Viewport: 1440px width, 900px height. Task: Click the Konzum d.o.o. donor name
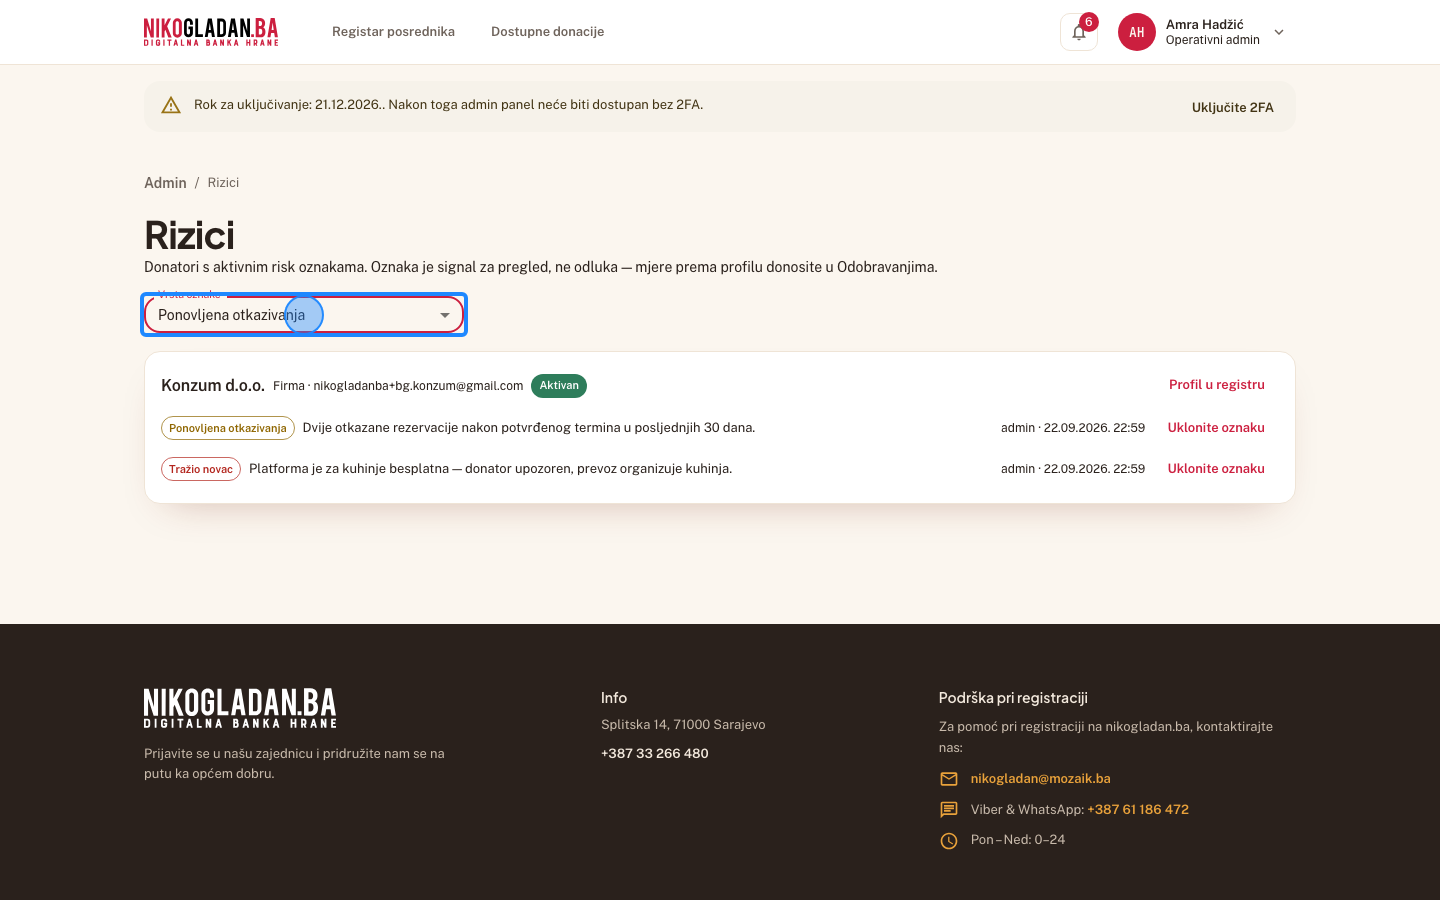point(213,386)
